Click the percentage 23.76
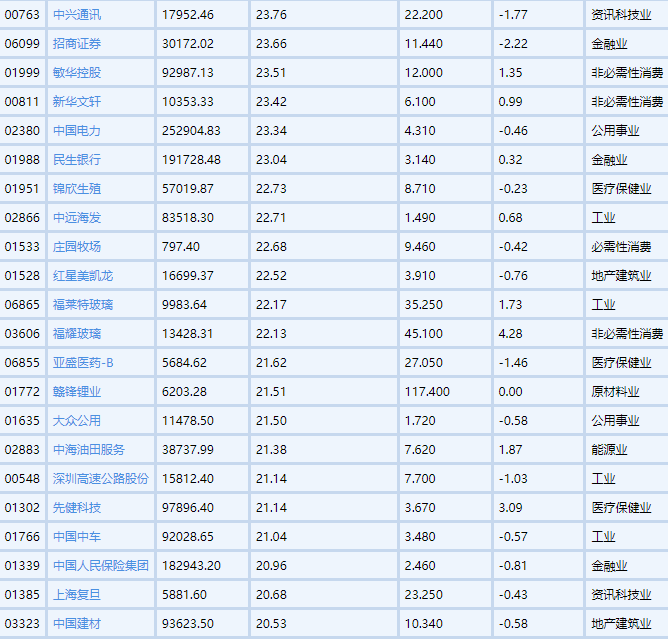This screenshot has height=639, width=668. 271,15
